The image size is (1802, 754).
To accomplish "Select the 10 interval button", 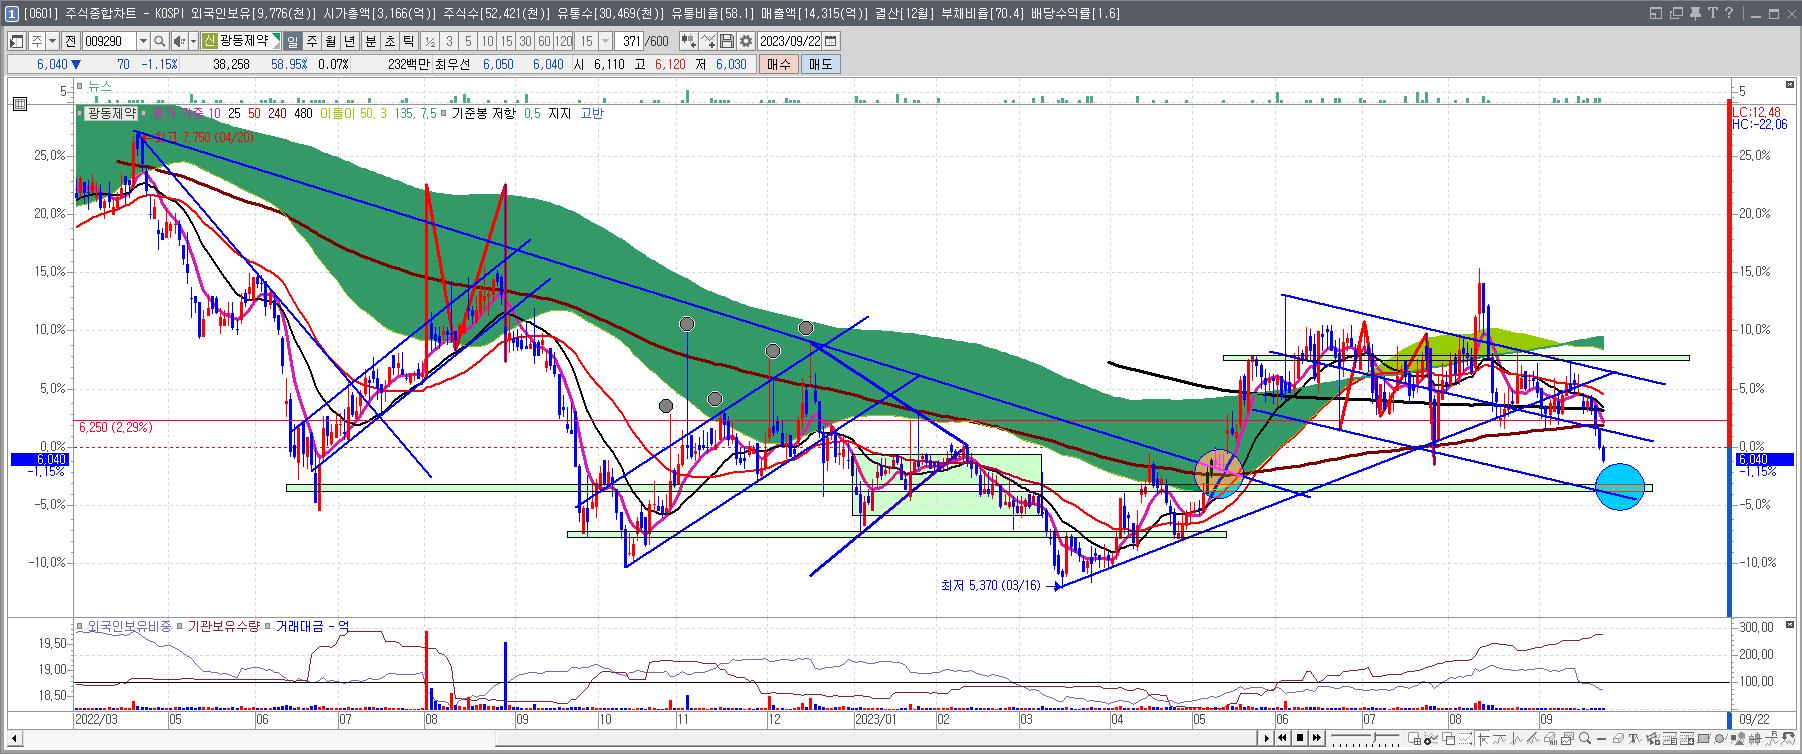I will (x=487, y=41).
